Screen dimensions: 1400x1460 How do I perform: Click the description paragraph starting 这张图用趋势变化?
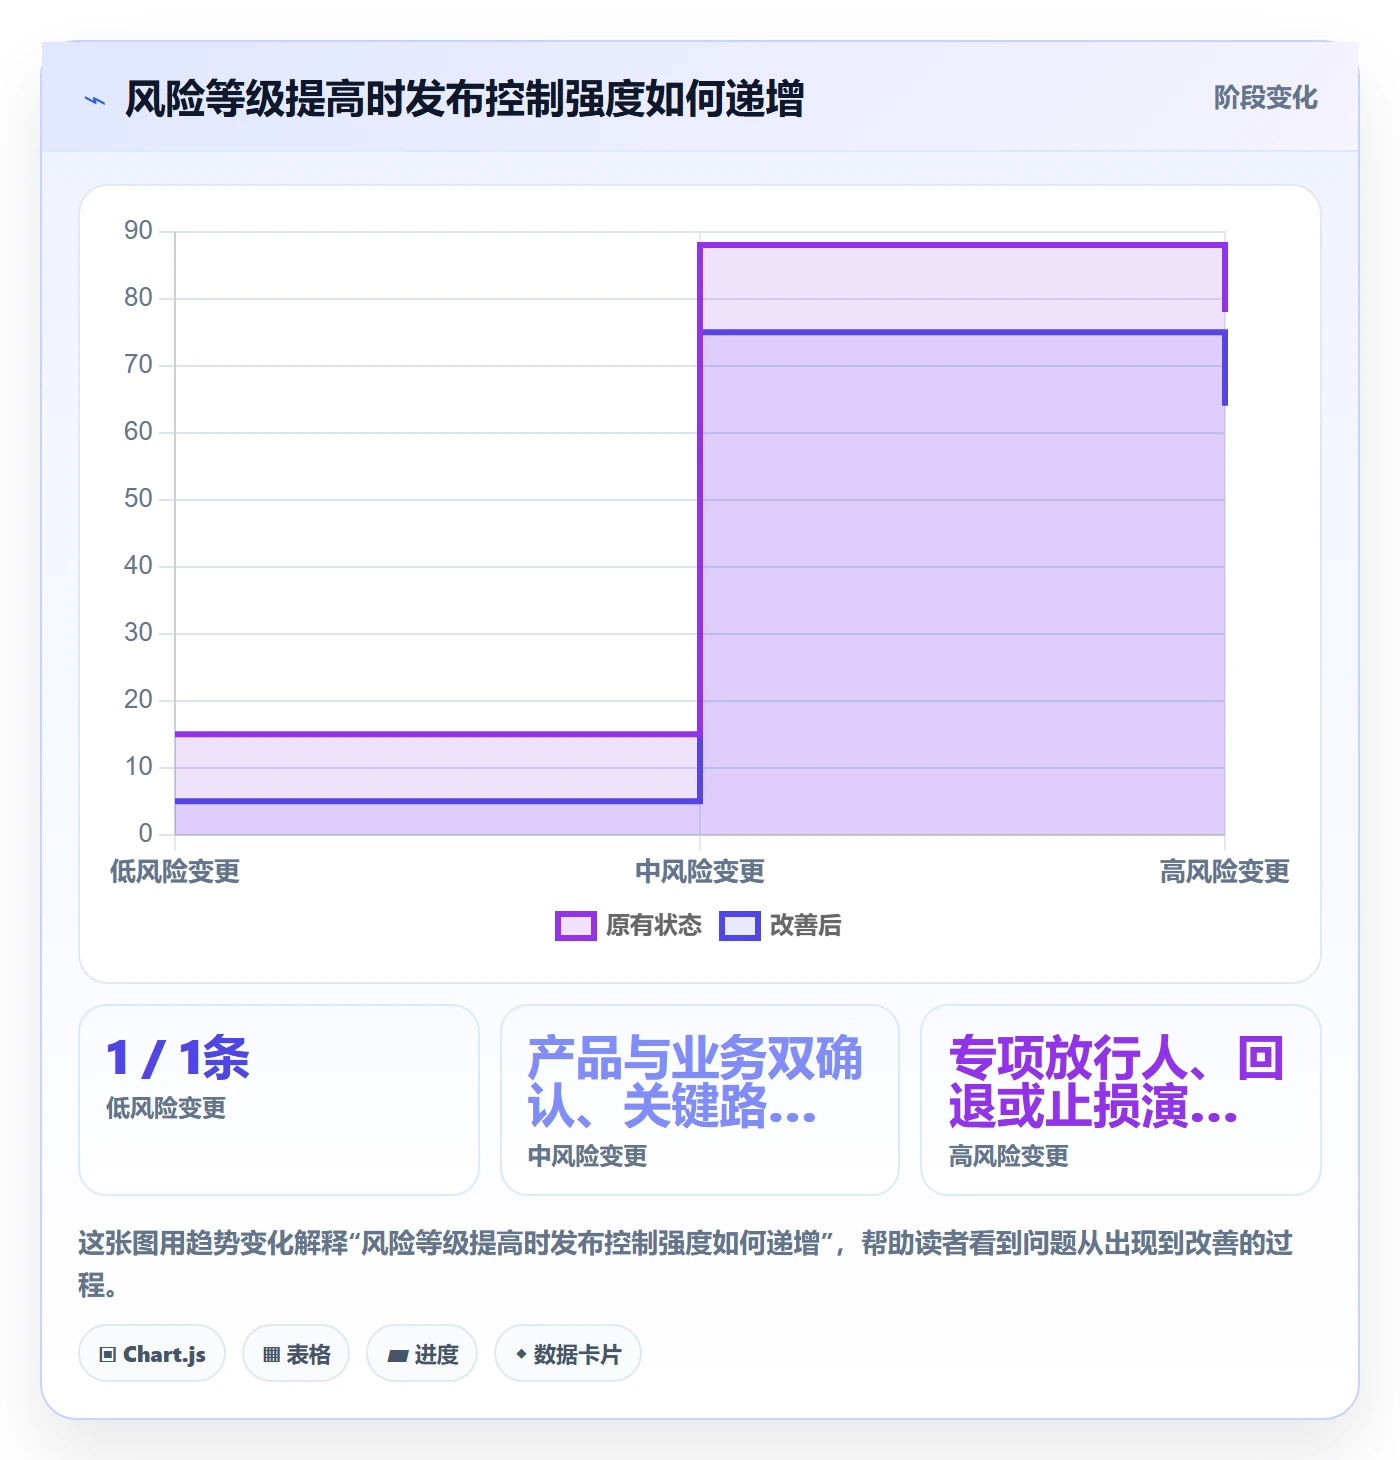pos(686,1264)
